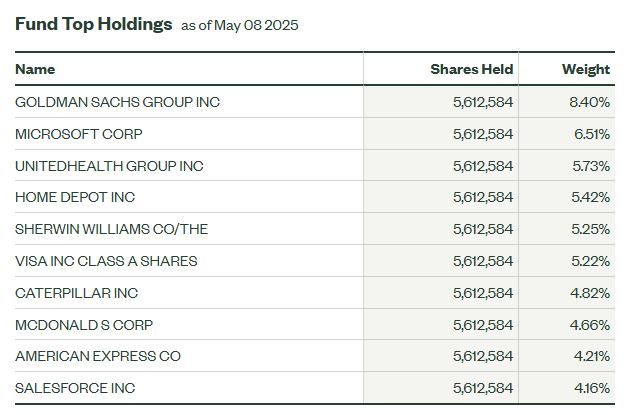The image size is (632, 415).
Task: Click shares held value for Goldman Sachs
Action: coord(483,102)
